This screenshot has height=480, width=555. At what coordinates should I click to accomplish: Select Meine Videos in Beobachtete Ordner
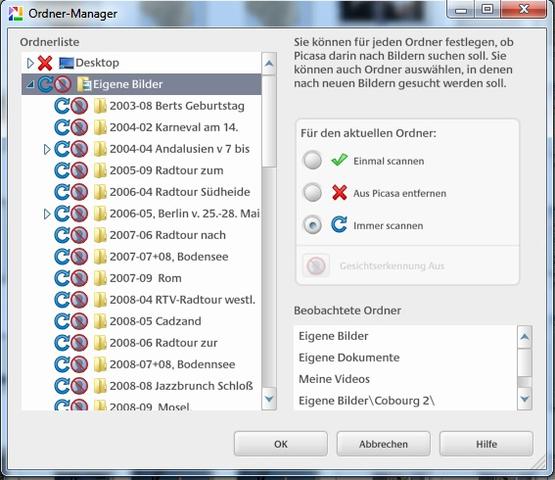point(334,379)
